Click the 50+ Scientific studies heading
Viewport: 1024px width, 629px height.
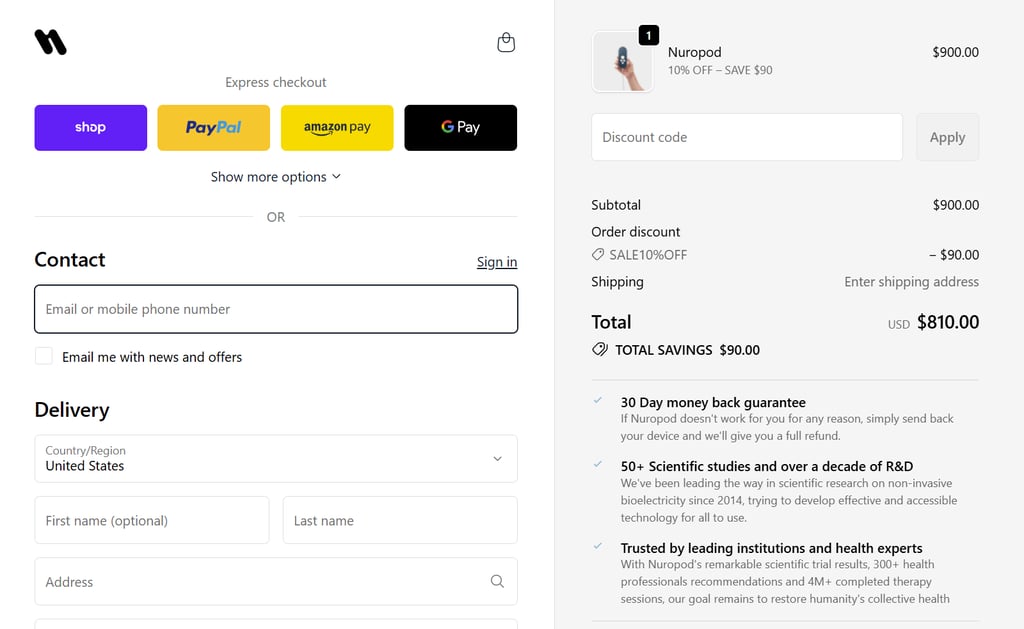pyautogui.click(x=767, y=466)
